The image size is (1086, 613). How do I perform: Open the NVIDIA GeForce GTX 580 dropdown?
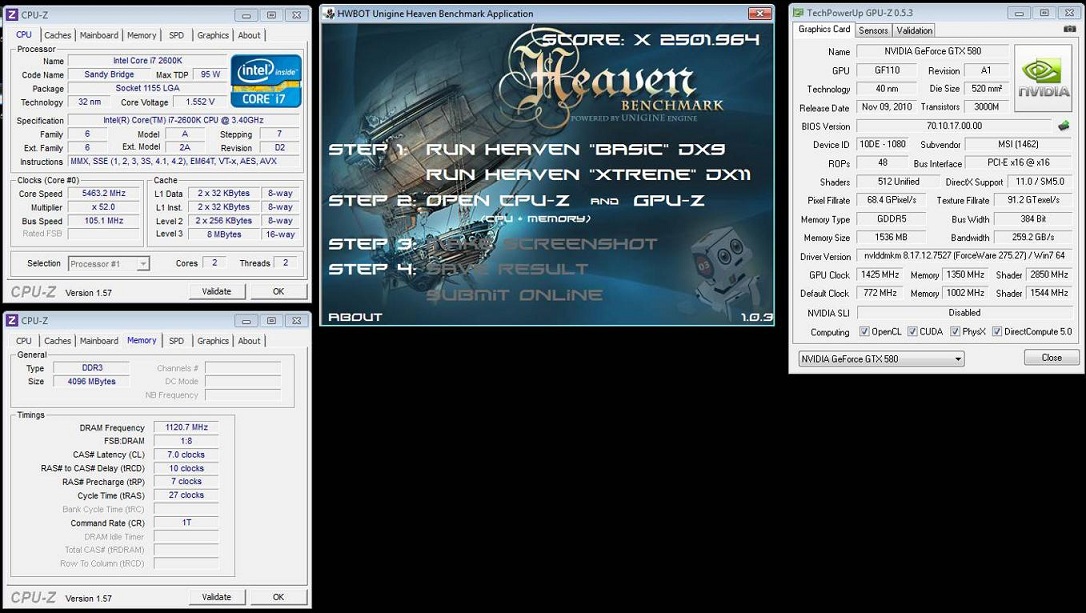coord(880,358)
